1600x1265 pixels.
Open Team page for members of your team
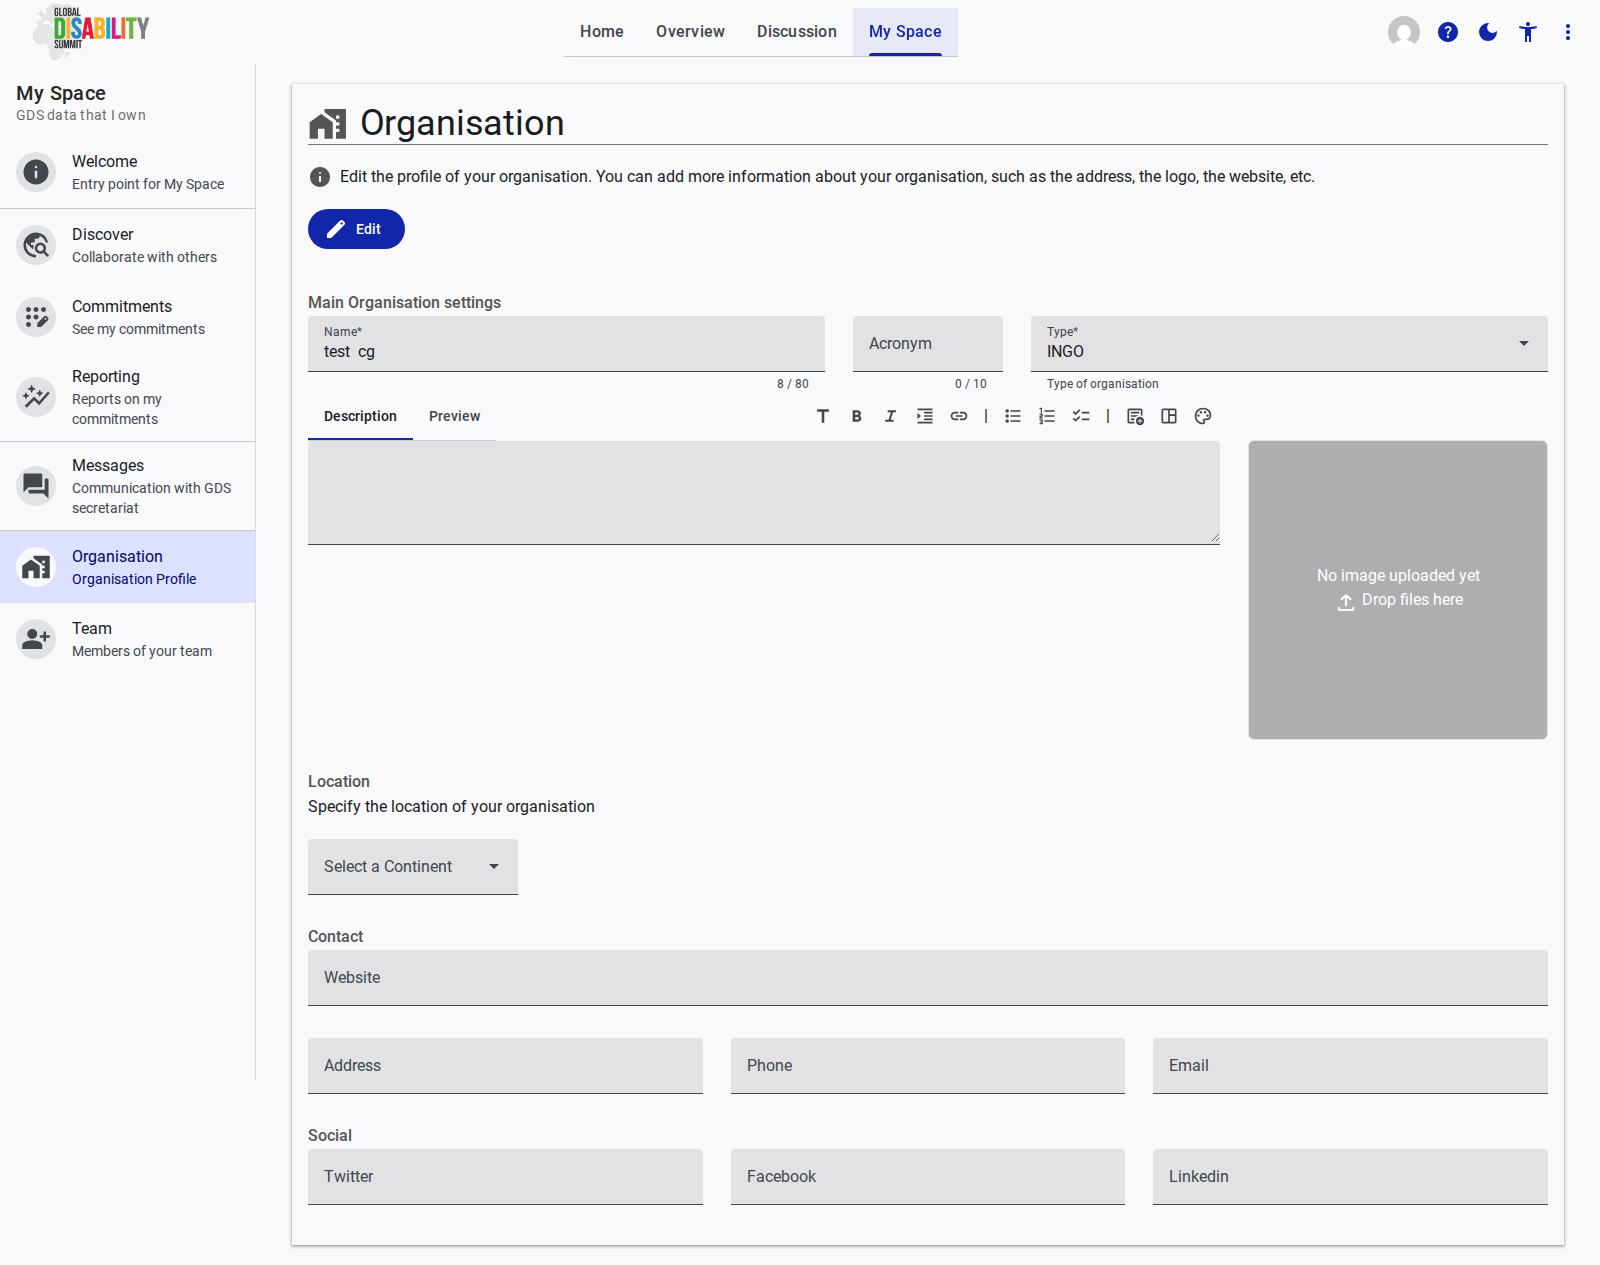pyautogui.click(x=127, y=639)
